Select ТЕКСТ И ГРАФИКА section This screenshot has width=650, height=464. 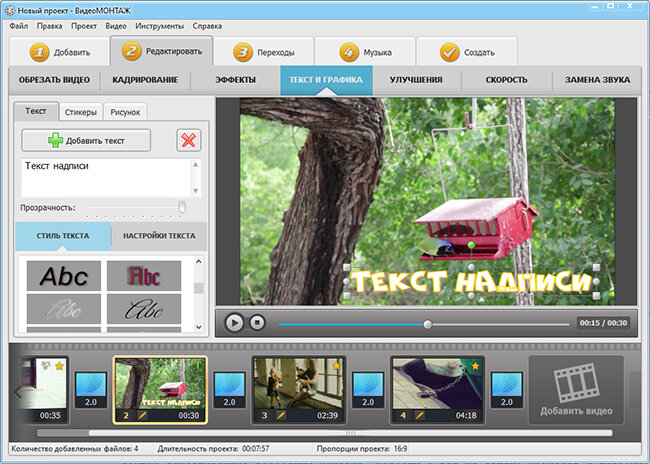pyautogui.click(x=326, y=80)
